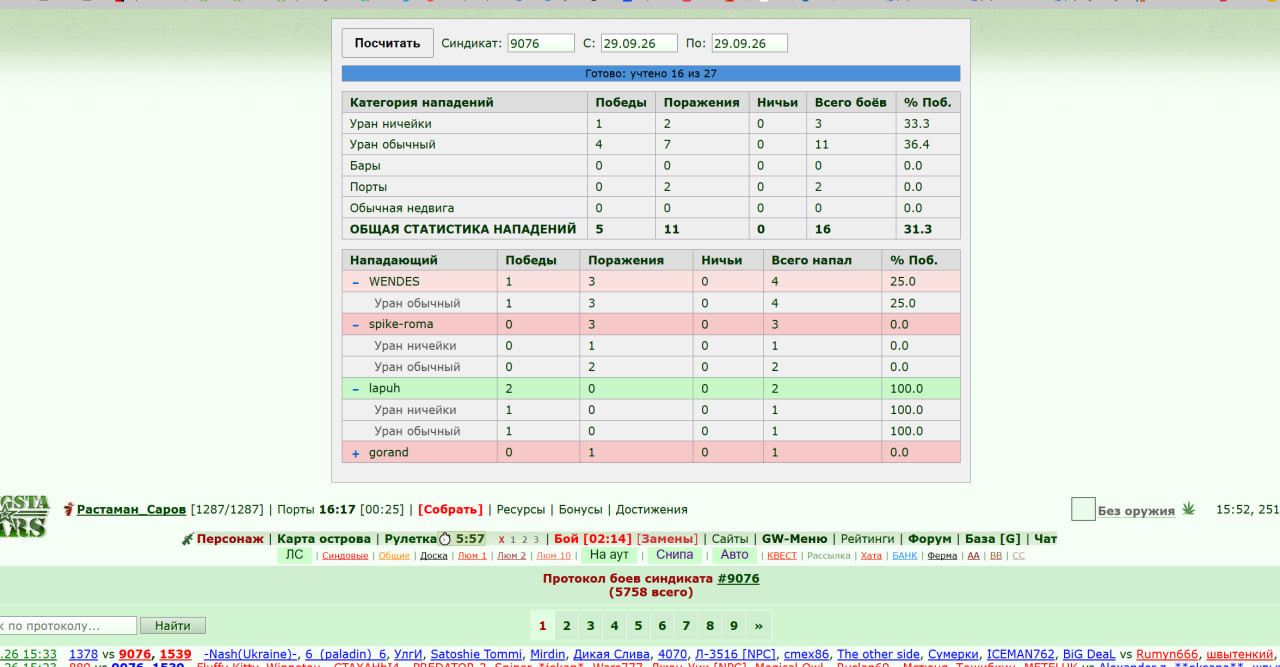
Task: Click the Снипа button
Action: (x=674, y=555)
